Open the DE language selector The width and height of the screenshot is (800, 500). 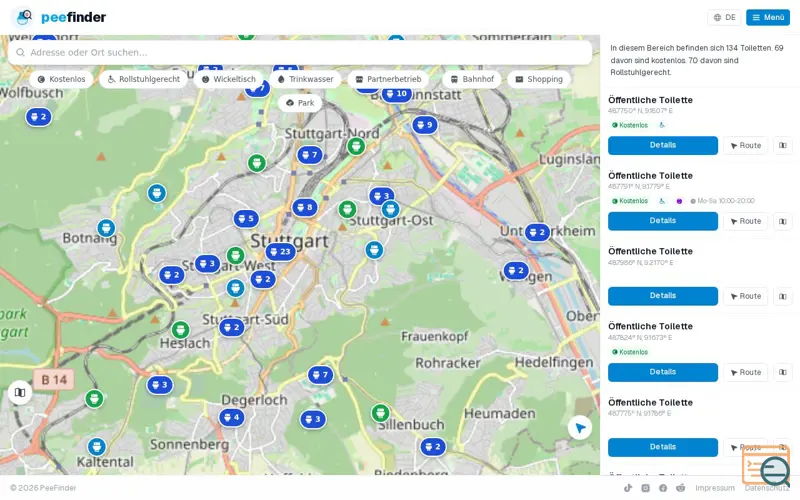tap(724, 17)
